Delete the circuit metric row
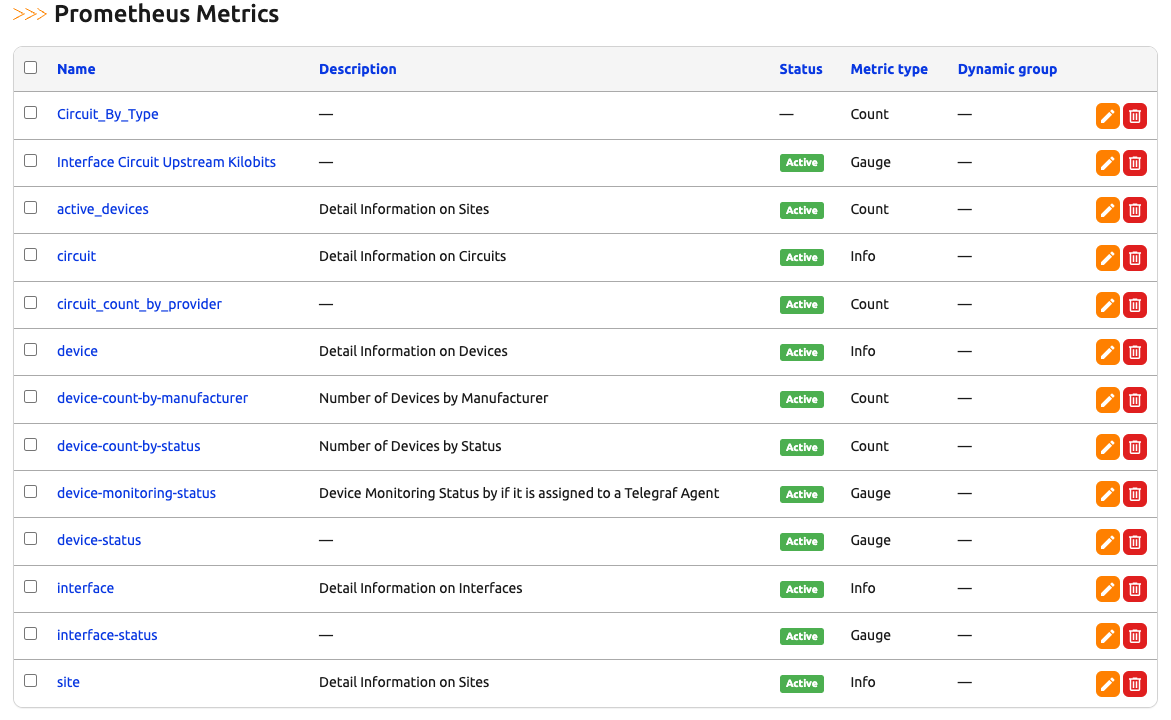Screen dimensions: 1171x720 coord(1135,258)
